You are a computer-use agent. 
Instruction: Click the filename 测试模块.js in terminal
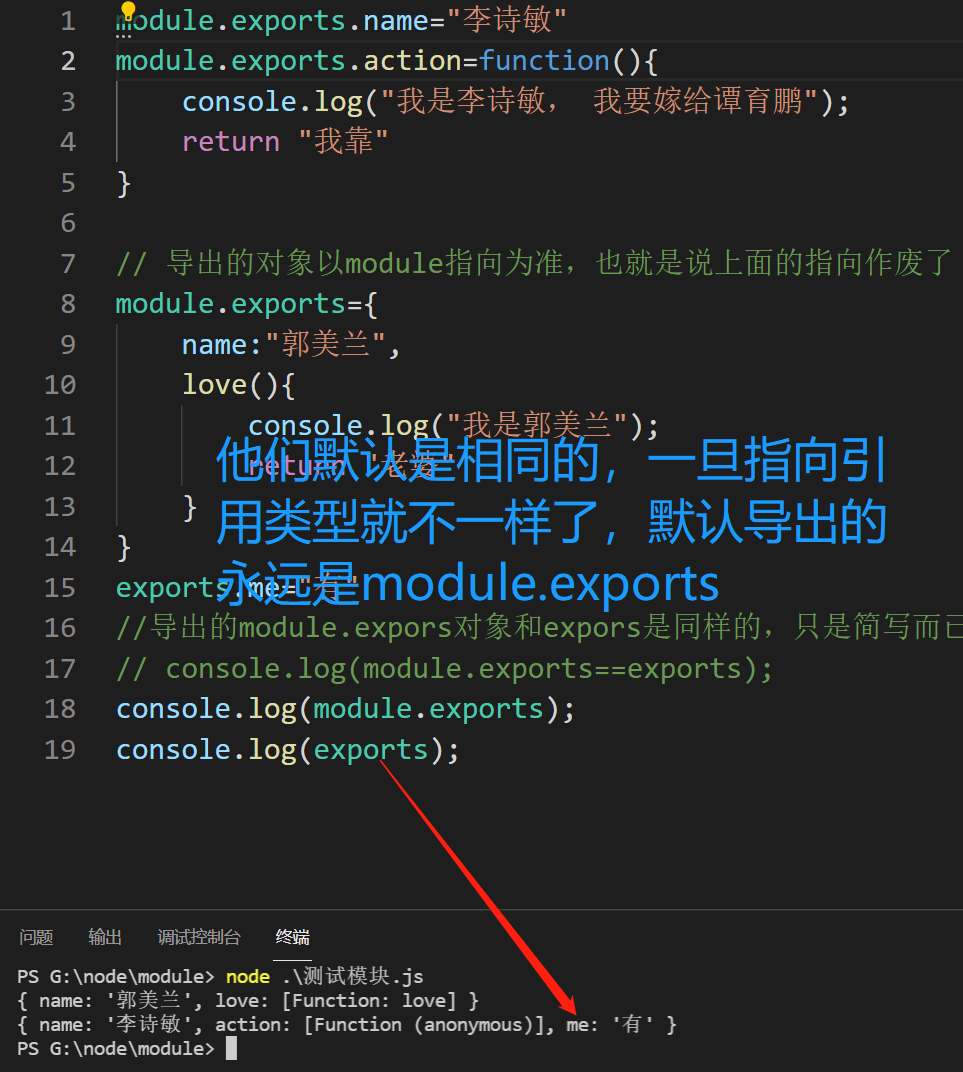349,976
